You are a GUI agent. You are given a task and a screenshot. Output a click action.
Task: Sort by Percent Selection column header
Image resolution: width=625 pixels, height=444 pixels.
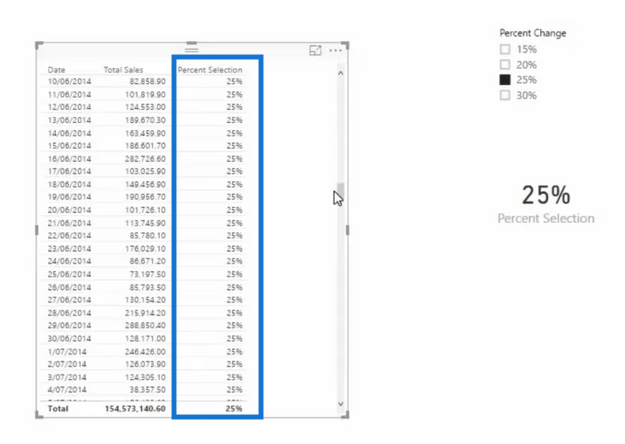click(210, 70)
